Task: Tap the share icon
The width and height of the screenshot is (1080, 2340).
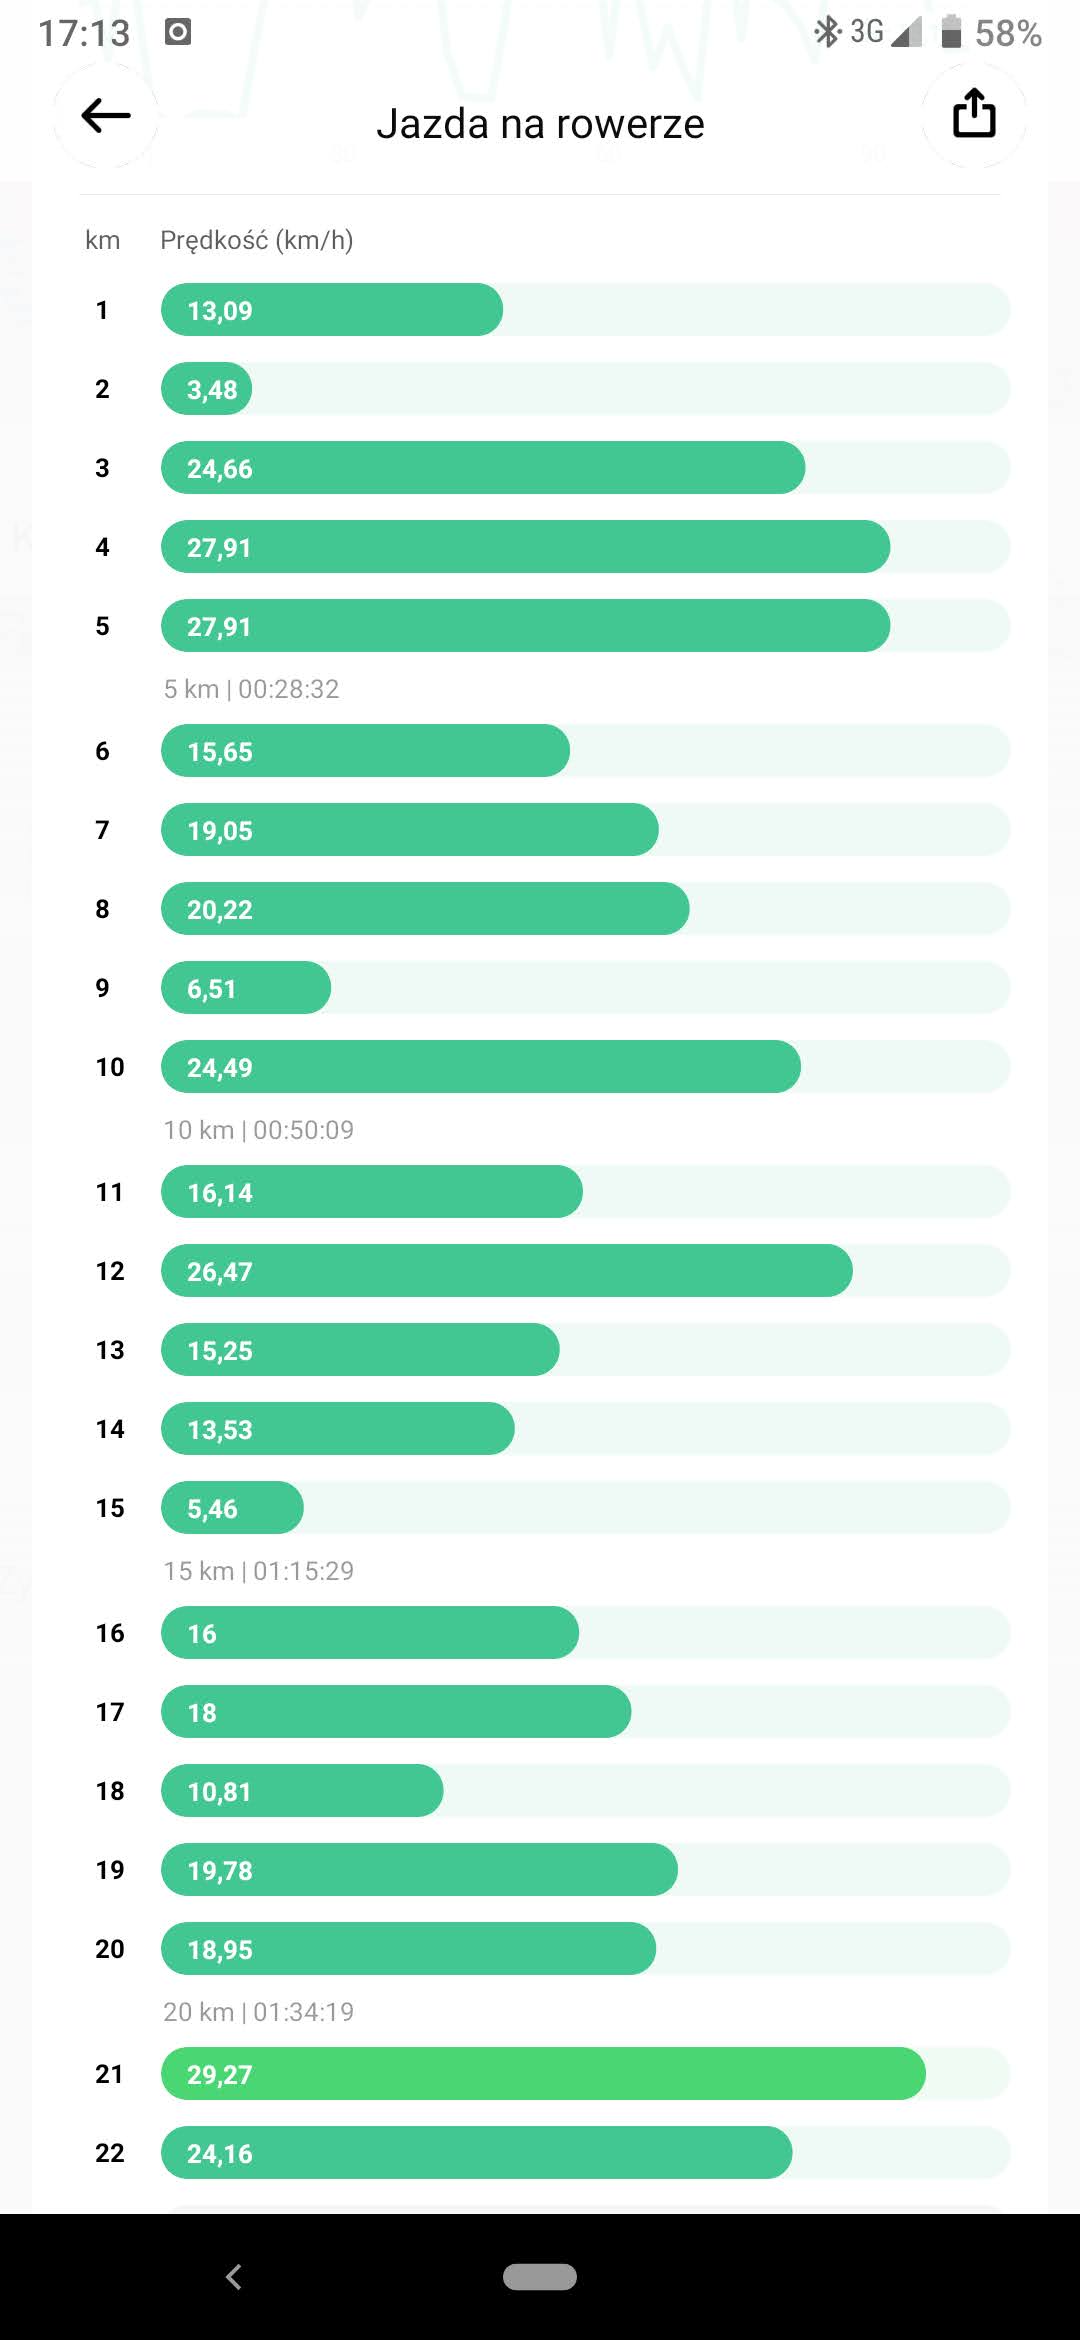Action: [x=973, y=114]
